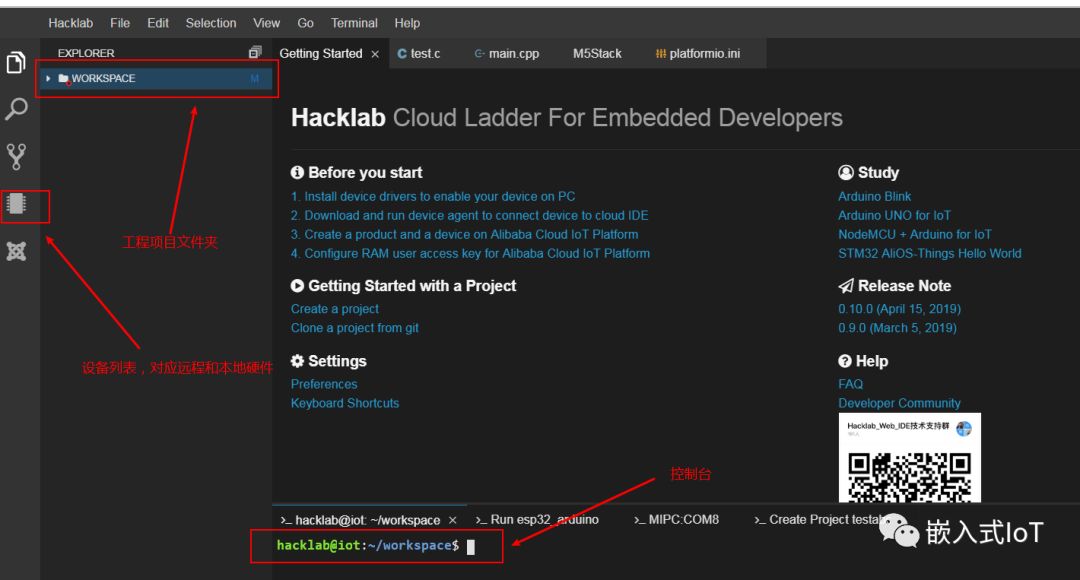Open the Keyboard Shortcuts link
Screen dimensions: 1080x580
click(x=345, y=403)
